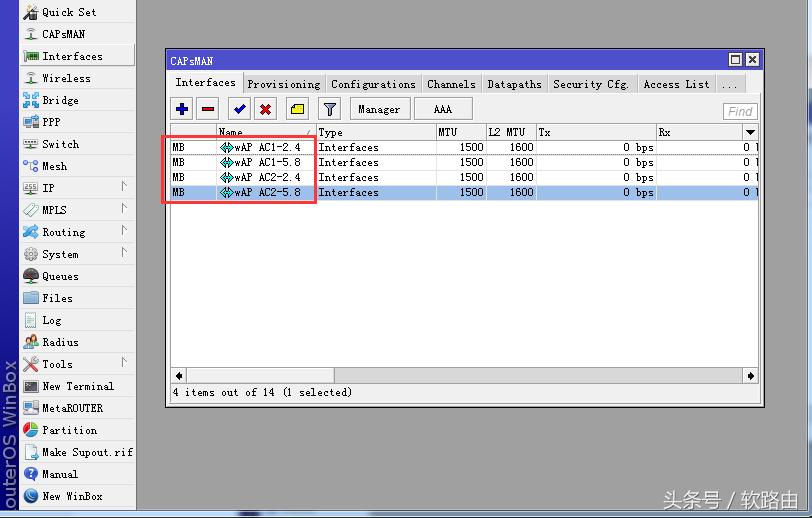Add comment using the yellow note button
The height and width of the screenshot is (518, 812).
pyautogui.click(x=297, y=109)
